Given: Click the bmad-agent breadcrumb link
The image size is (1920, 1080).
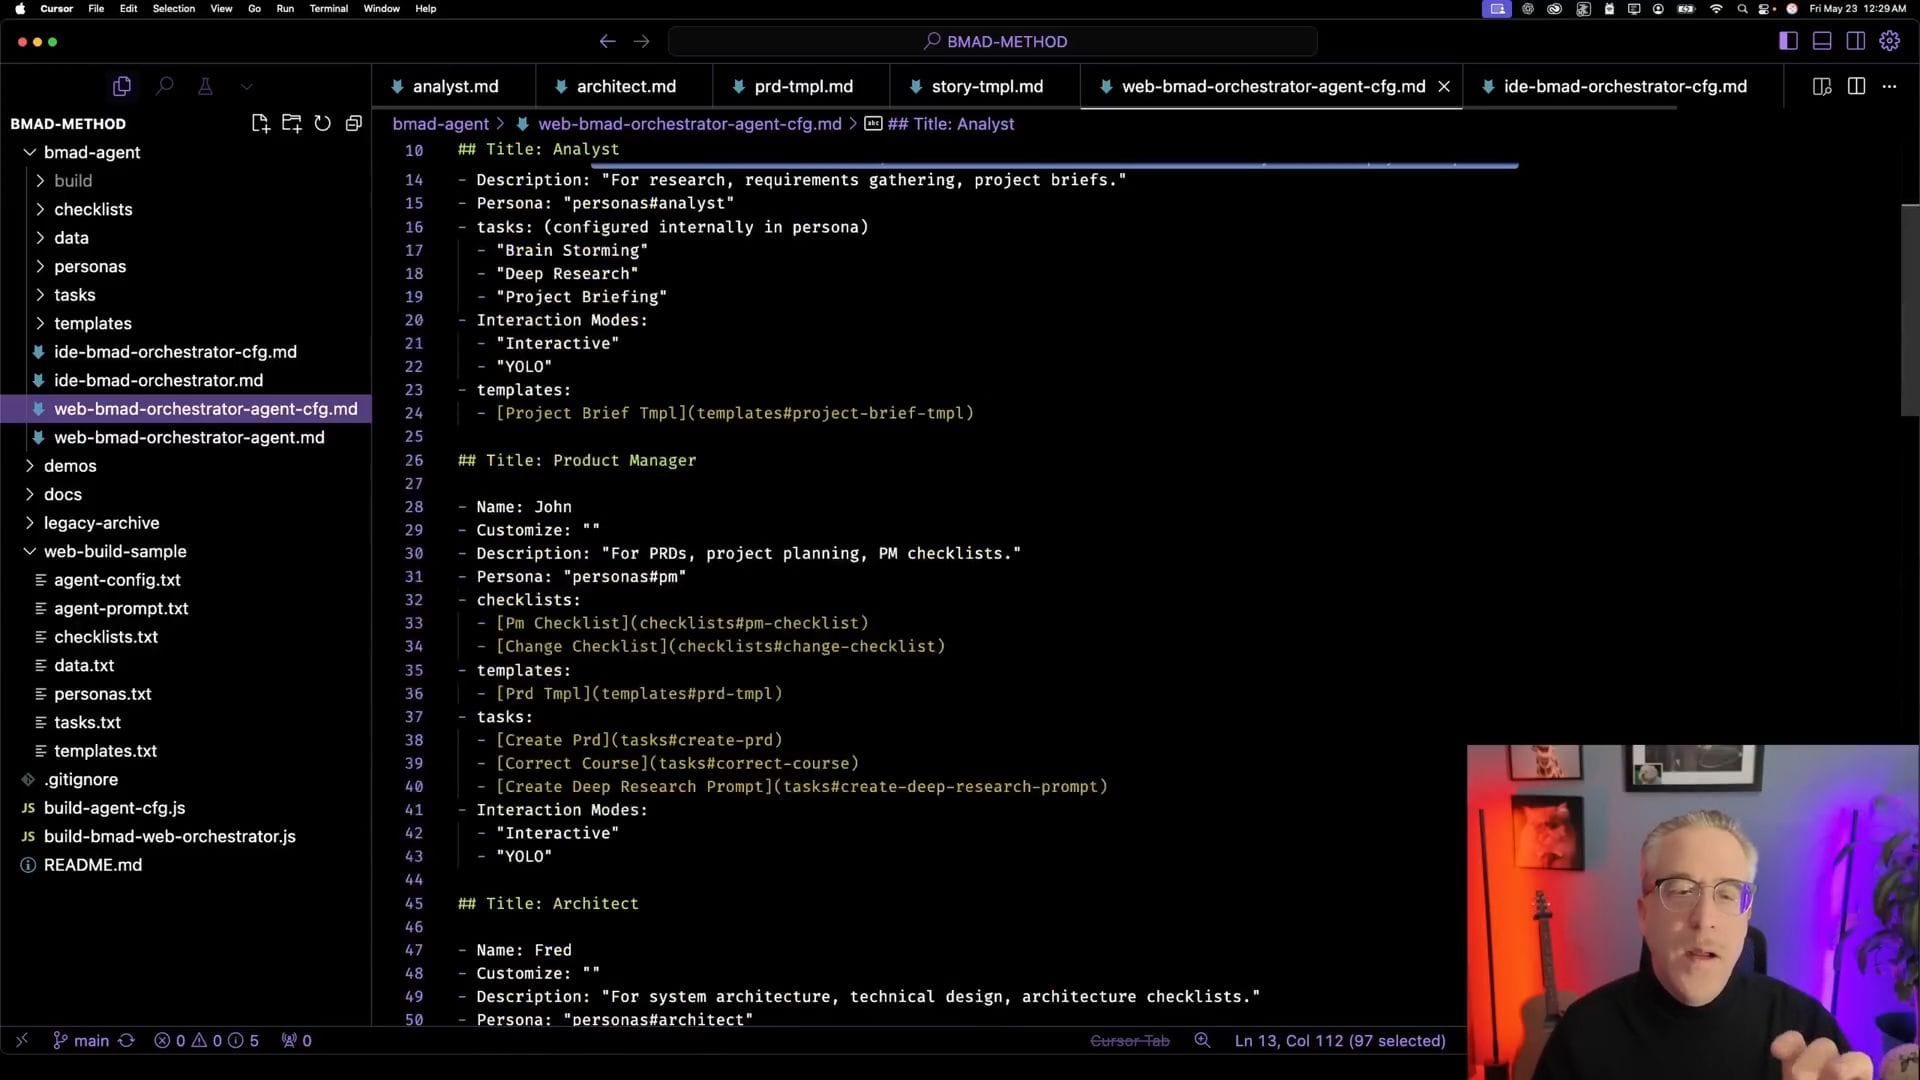Looking at the screenshot, I should [x=440, y=124].
